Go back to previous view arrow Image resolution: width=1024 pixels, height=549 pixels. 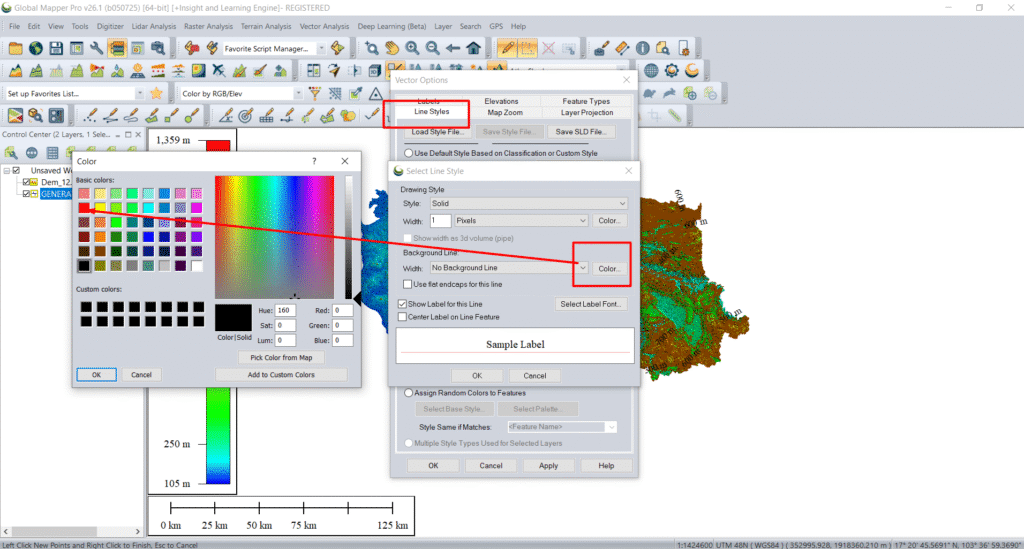click(453, 48)
